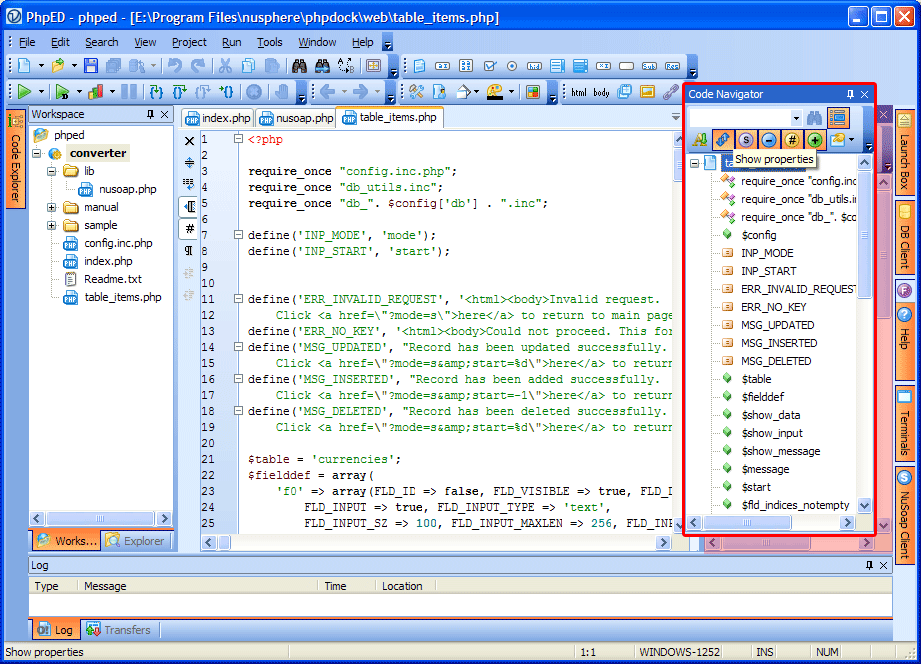921x664 pixels.
Task: Open the Search menu
Action: click(102, 42)
